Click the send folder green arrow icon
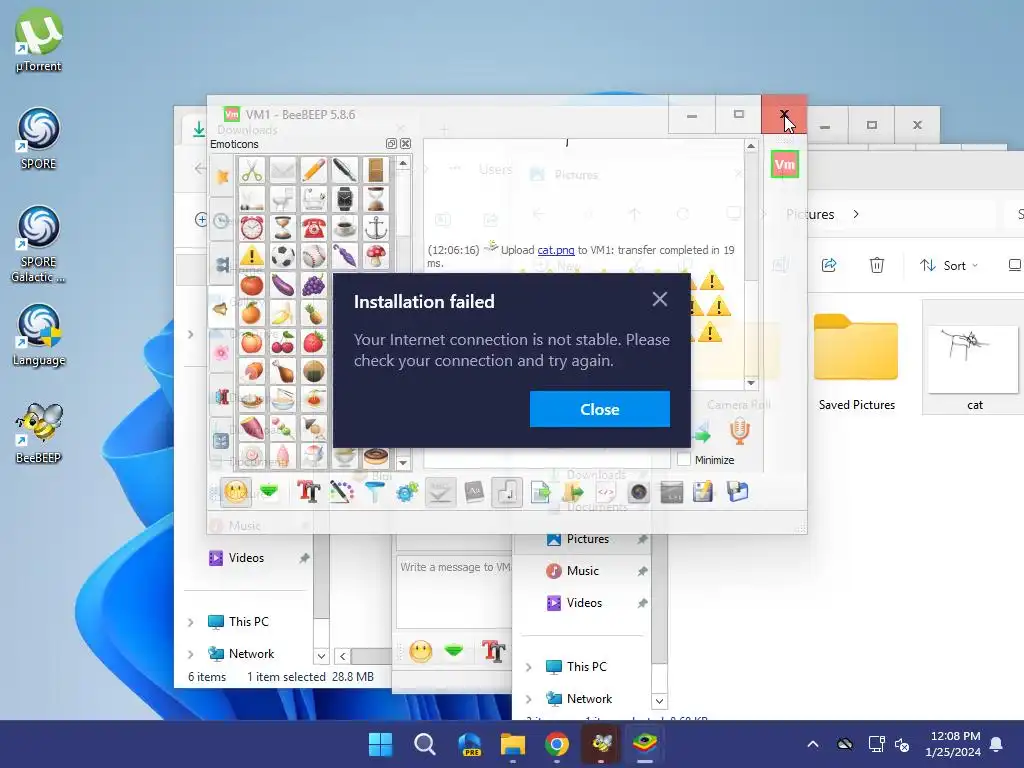 point(573,492)
